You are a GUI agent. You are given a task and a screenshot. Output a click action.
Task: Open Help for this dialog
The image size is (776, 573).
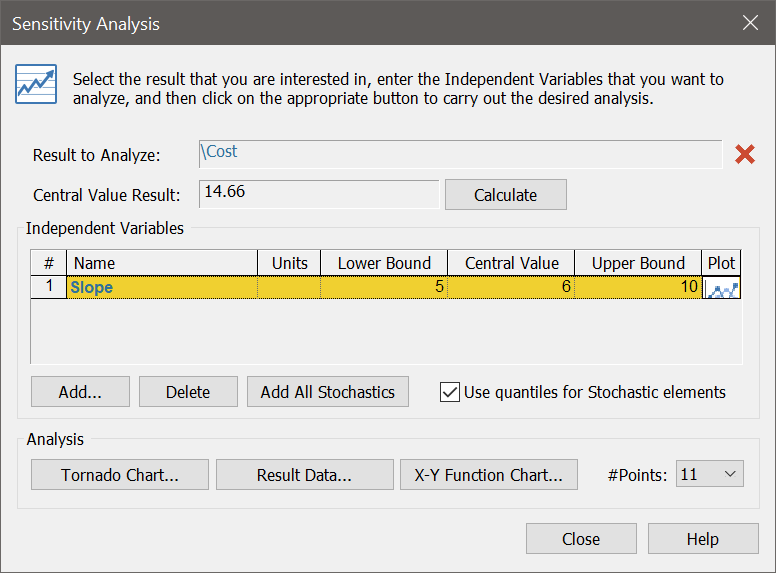coord(703,539)
